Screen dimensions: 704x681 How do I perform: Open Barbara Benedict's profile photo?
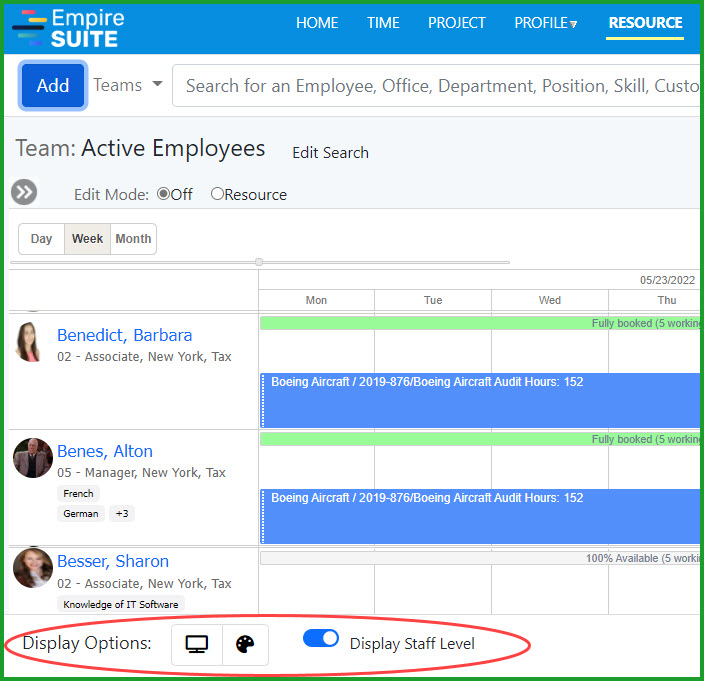(x=28, y=342)
